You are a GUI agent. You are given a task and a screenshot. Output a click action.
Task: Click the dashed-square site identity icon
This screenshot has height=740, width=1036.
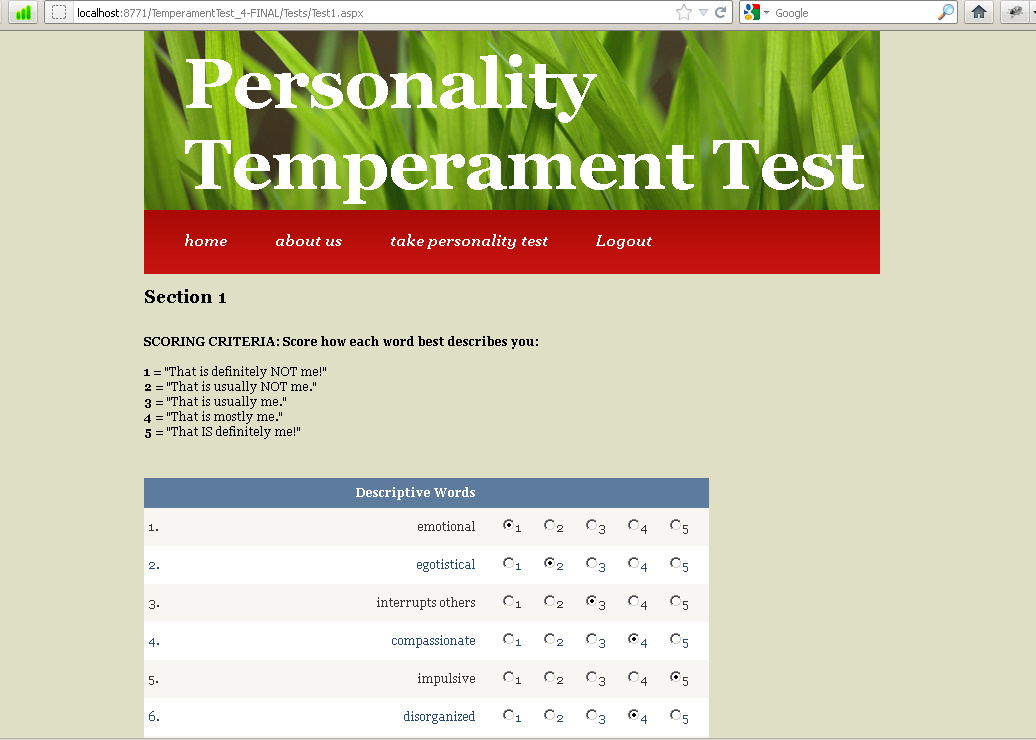(57, 12)
